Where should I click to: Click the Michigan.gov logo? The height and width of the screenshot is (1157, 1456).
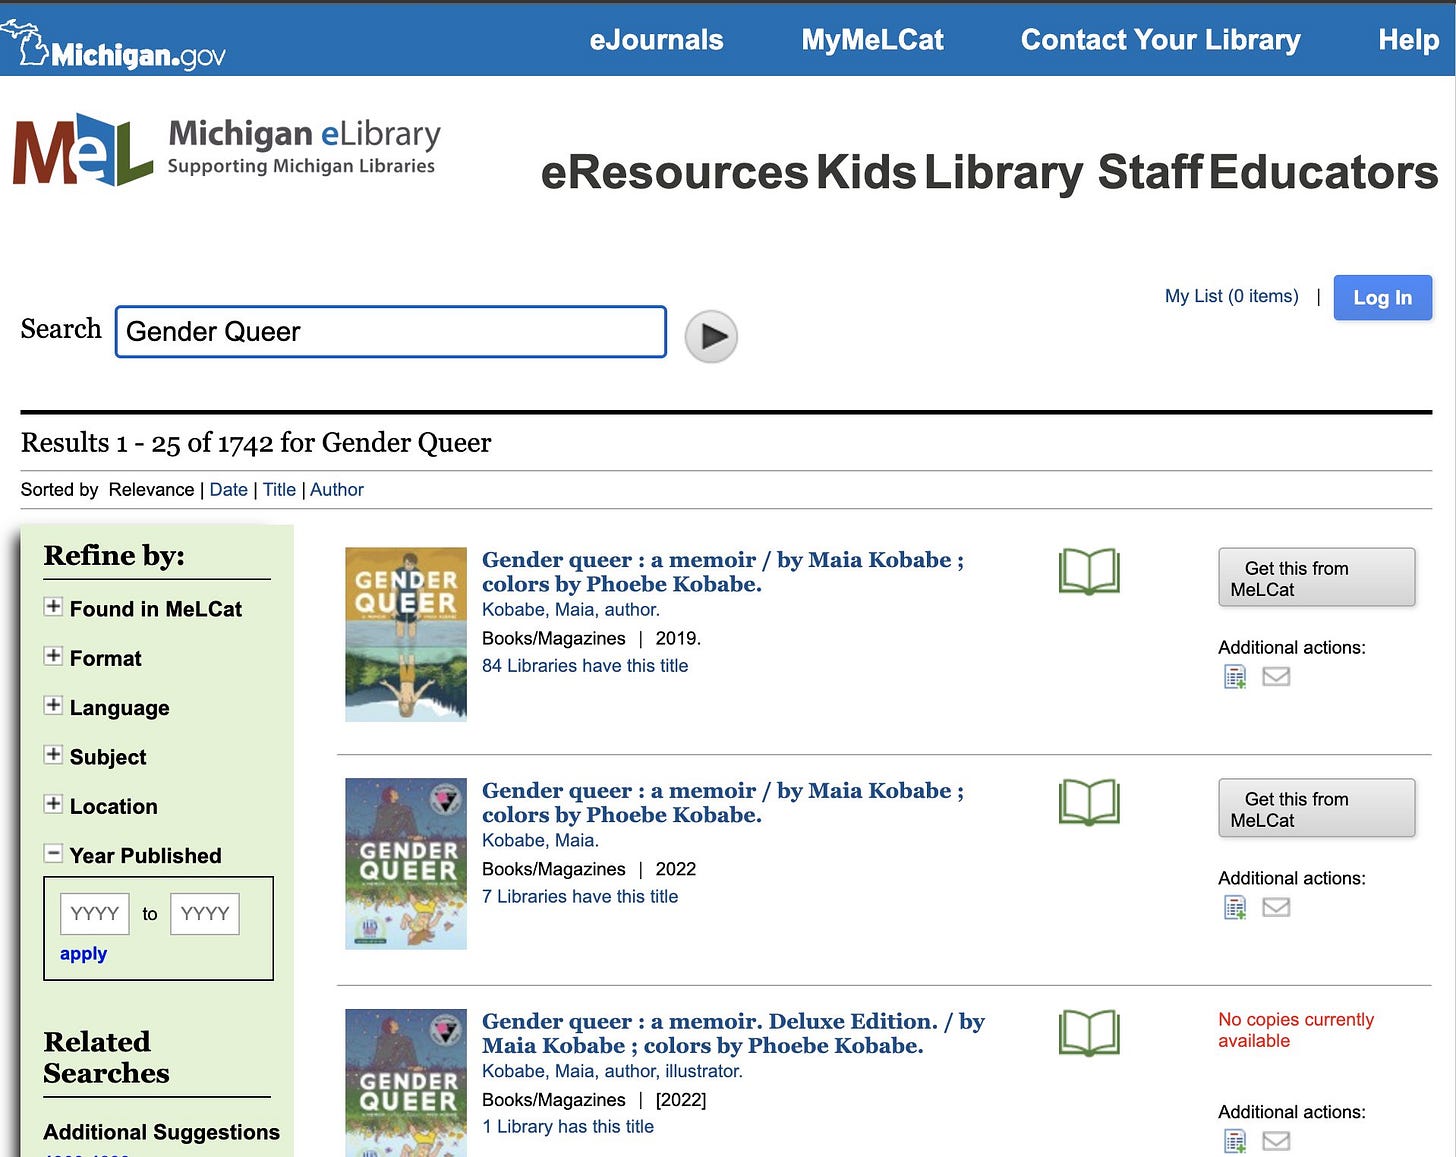click(113, 46)
